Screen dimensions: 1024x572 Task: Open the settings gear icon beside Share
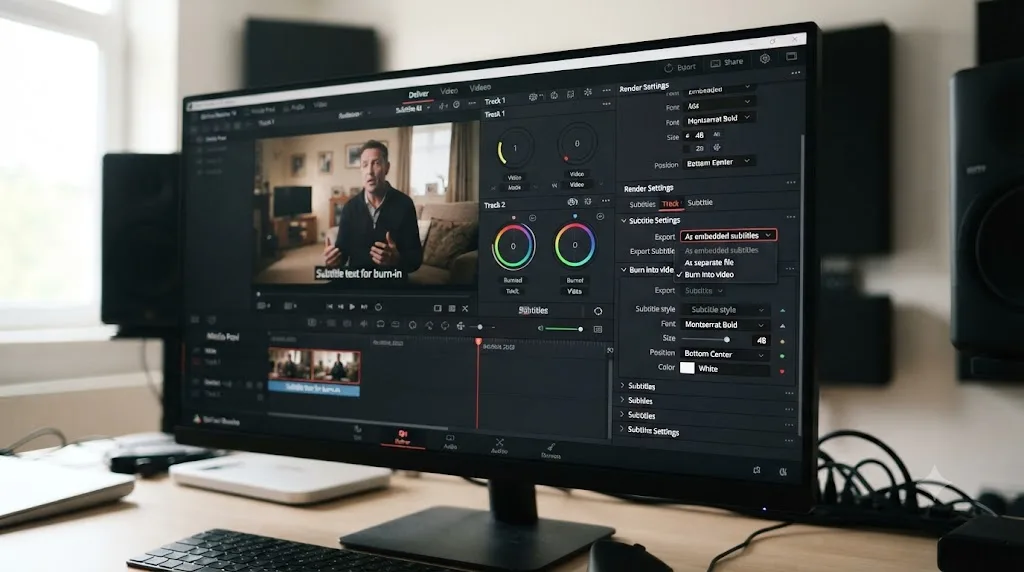tap(765, 59)
